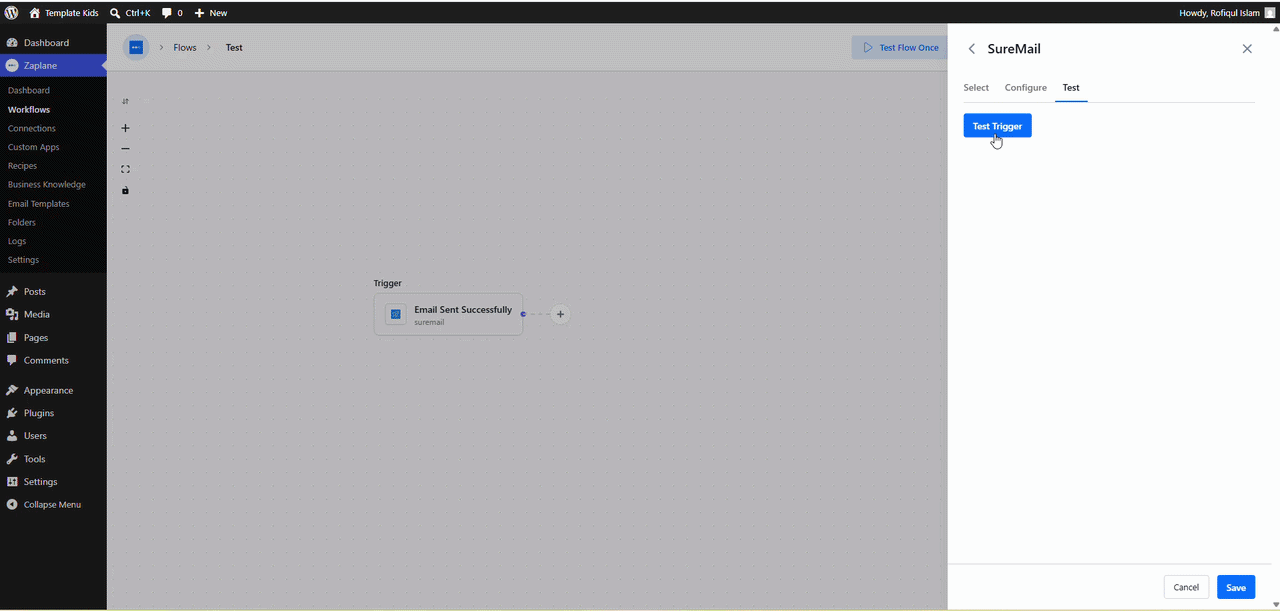Go to the Workflows submenu

28,109
